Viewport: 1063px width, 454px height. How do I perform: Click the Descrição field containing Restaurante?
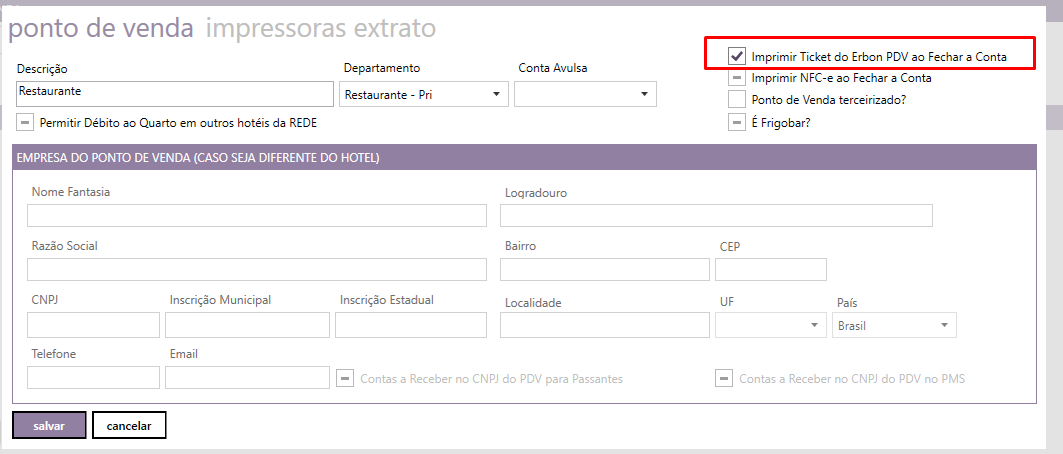(175, 93)
